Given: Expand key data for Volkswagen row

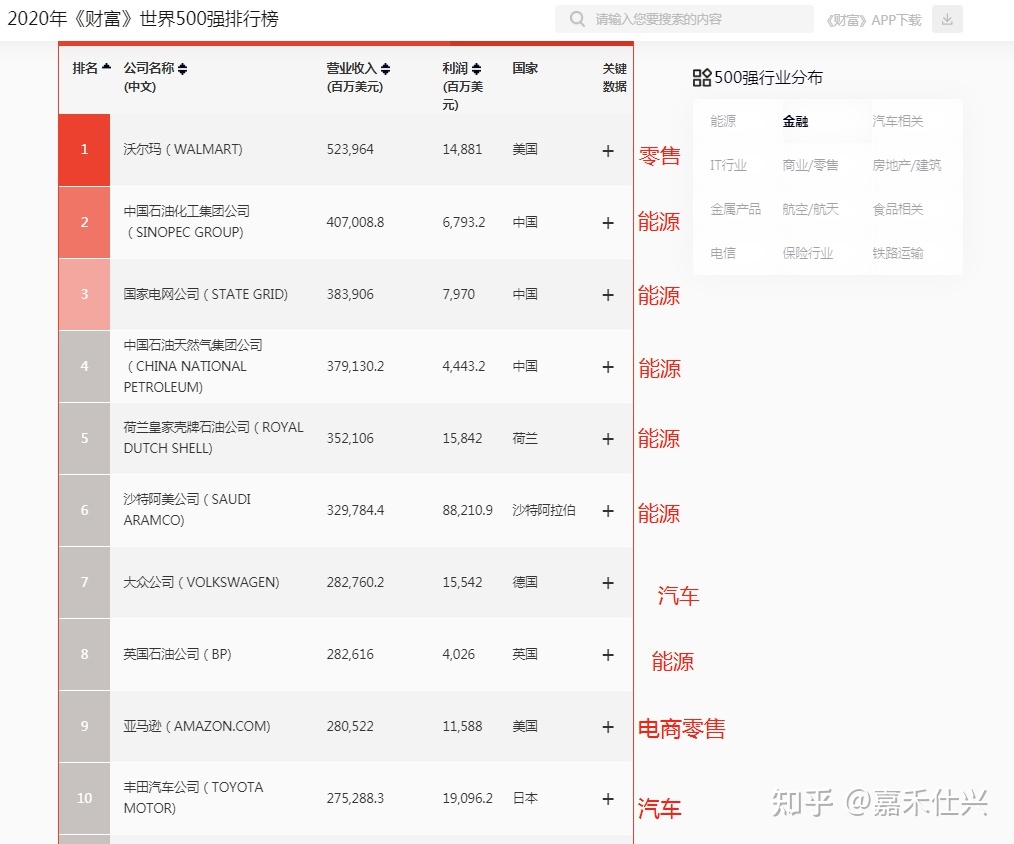Looking at the screenshot, I should click(608, 583).
